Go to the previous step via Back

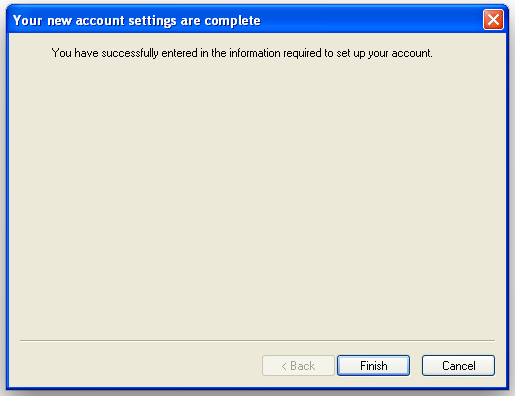pyautogui.click(x=298, y=365)
